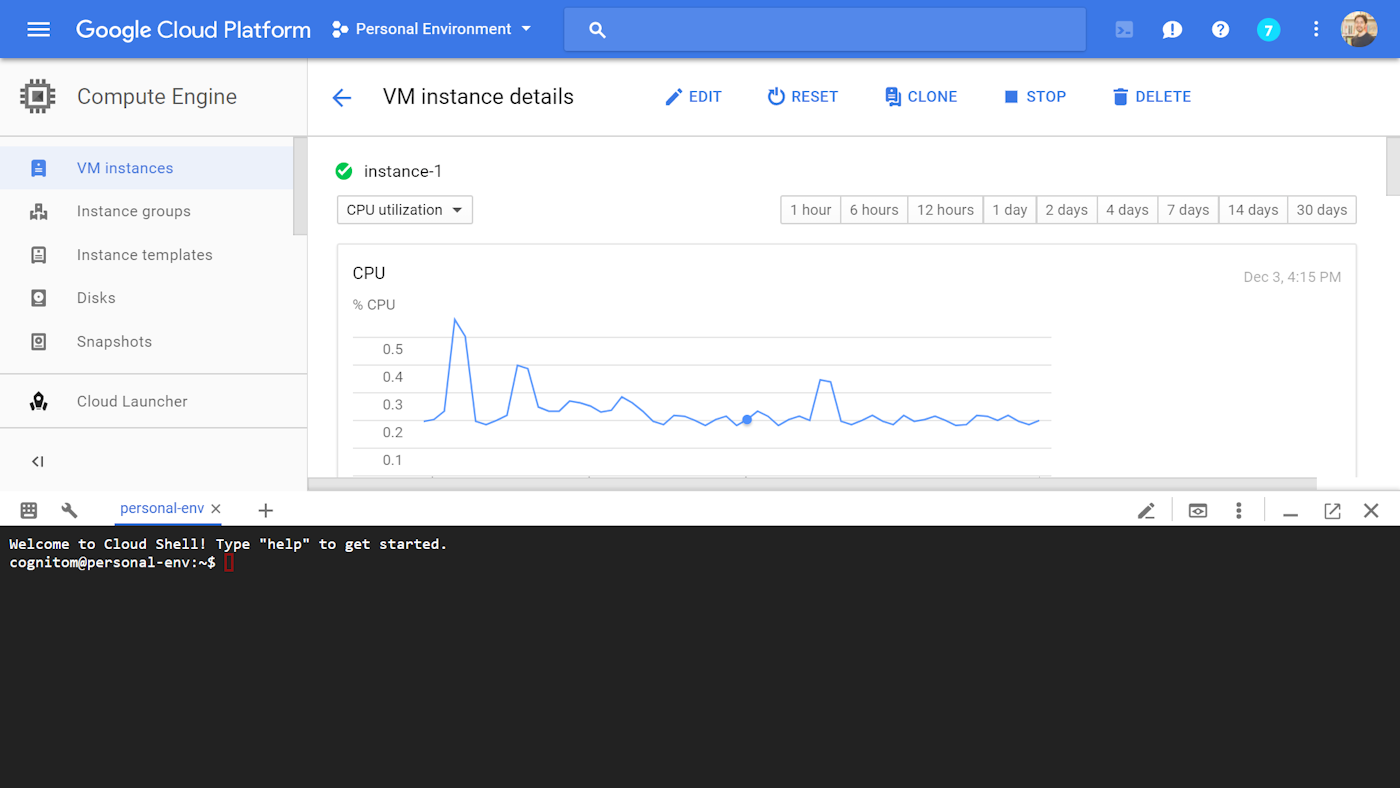Select the 1 hour time range

tap(811, 210)
